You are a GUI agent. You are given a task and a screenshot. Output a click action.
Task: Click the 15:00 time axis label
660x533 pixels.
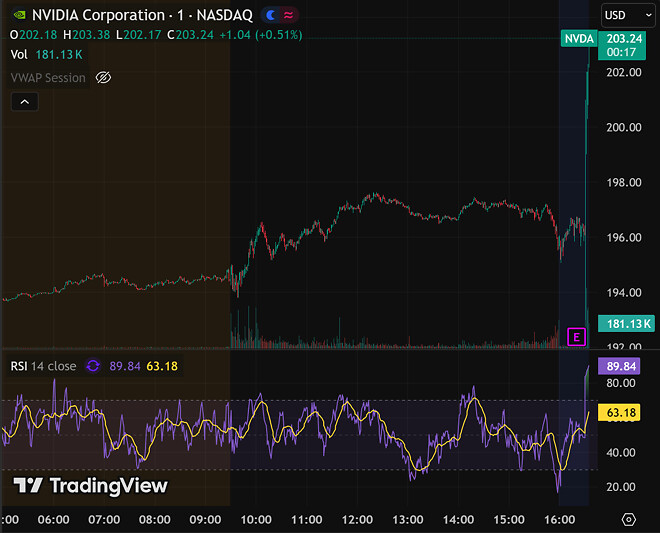(509, 520)
